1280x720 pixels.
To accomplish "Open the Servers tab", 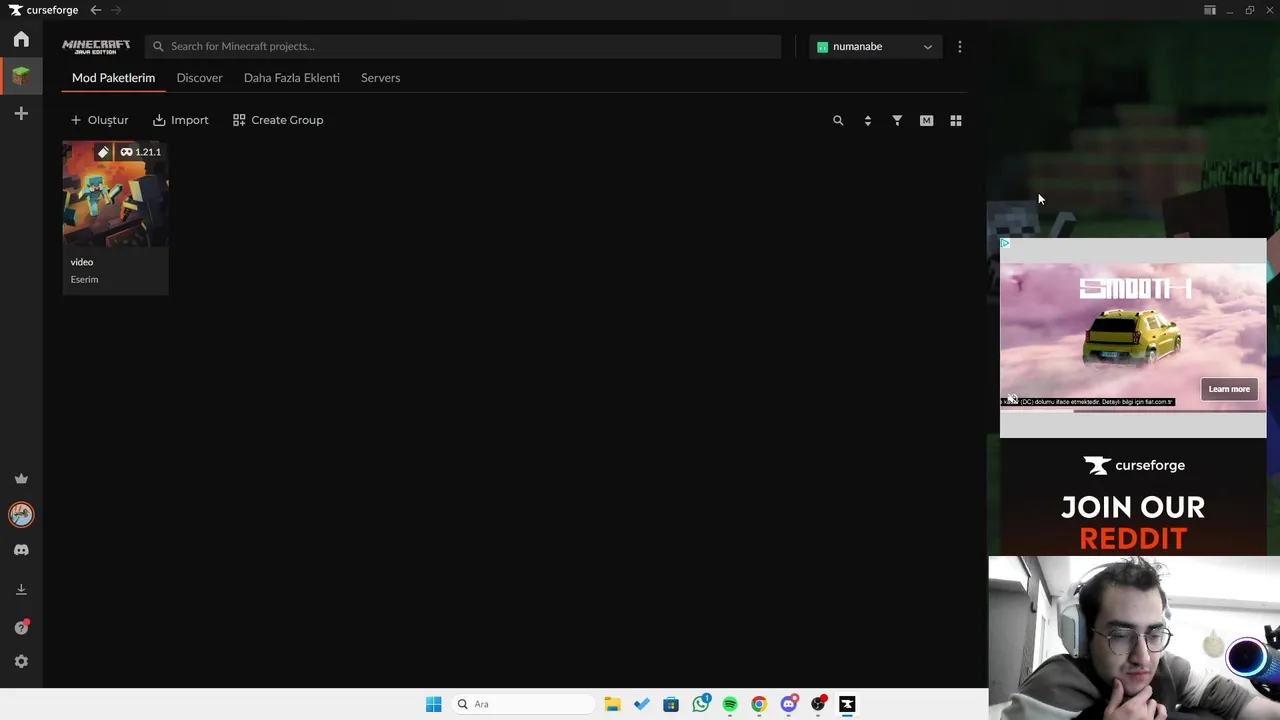I will coord(380,78).
